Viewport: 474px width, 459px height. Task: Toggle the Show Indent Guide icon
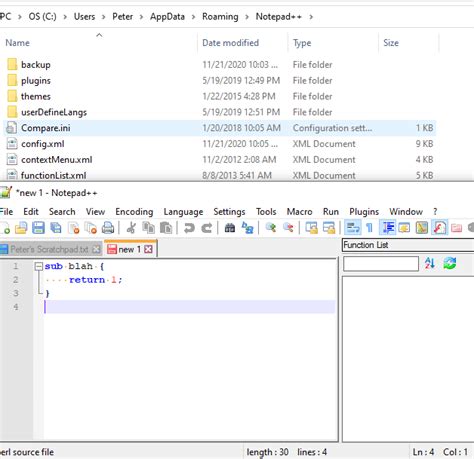[x=388, y=228]
